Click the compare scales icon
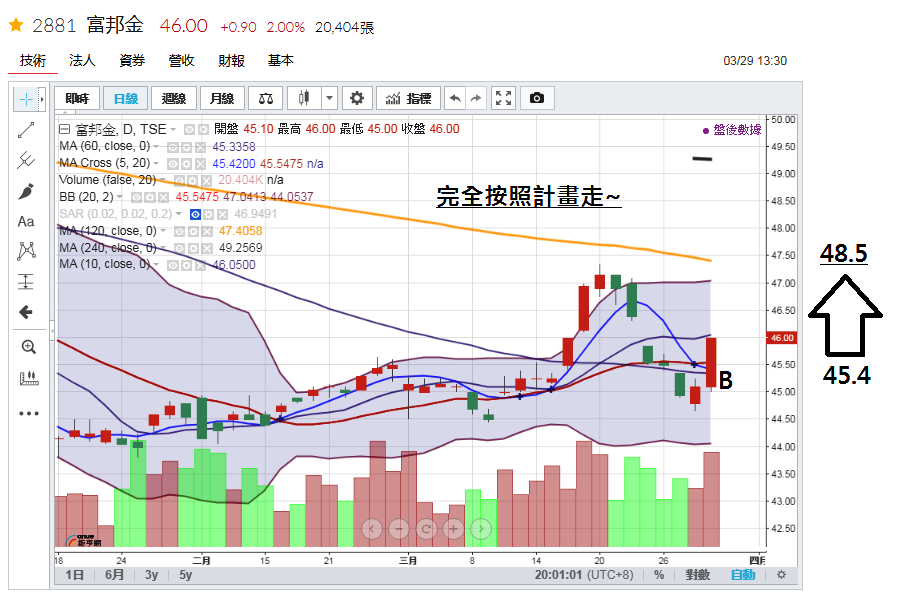The width and height of the screenshot is (900, 600). point(266,98)
